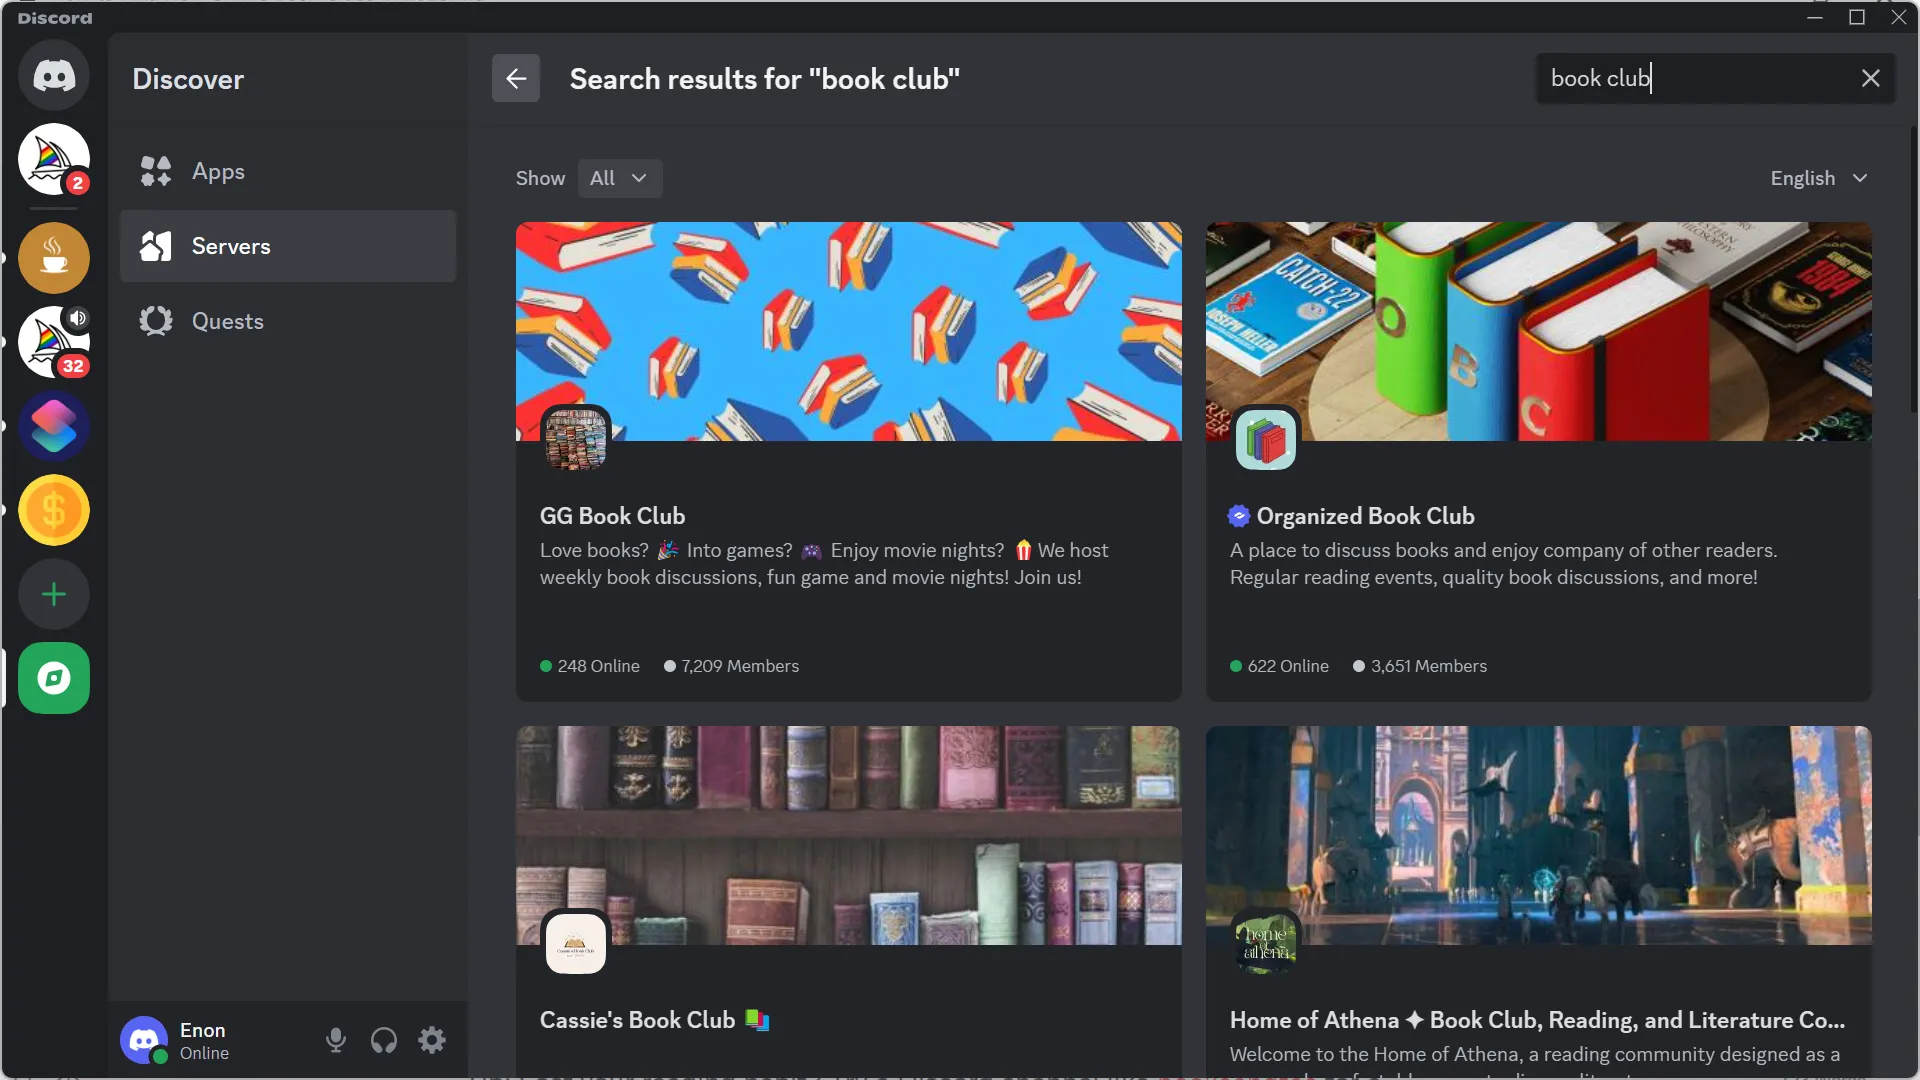Click the Discover sidebar heading
This screenshot has height=1080, width=1920.
click(188, 79)
